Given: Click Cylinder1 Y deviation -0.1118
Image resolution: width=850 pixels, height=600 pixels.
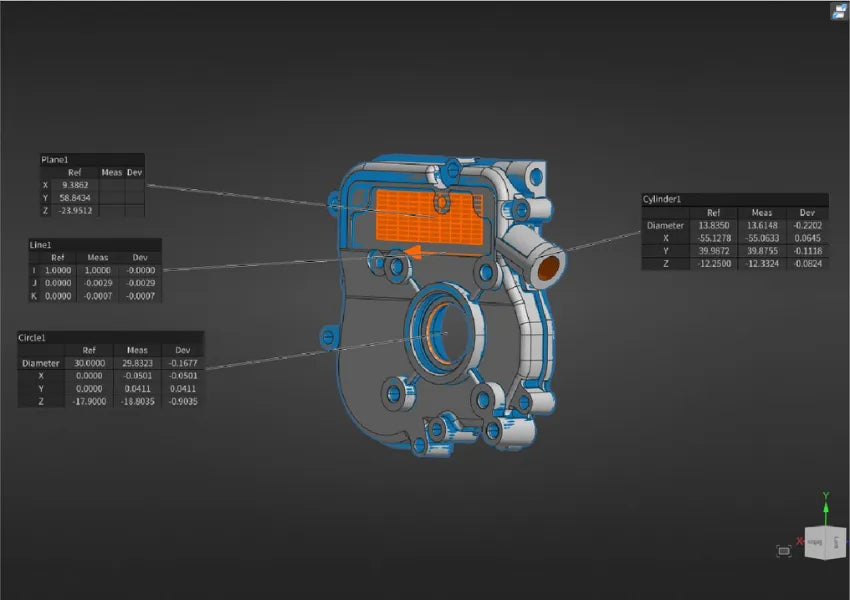Looking at the screenshot, I should (x=807, y=251).
